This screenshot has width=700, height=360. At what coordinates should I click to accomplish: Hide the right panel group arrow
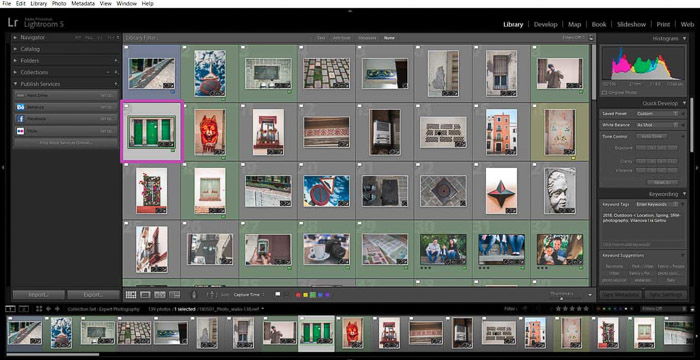tap(697, 167)
